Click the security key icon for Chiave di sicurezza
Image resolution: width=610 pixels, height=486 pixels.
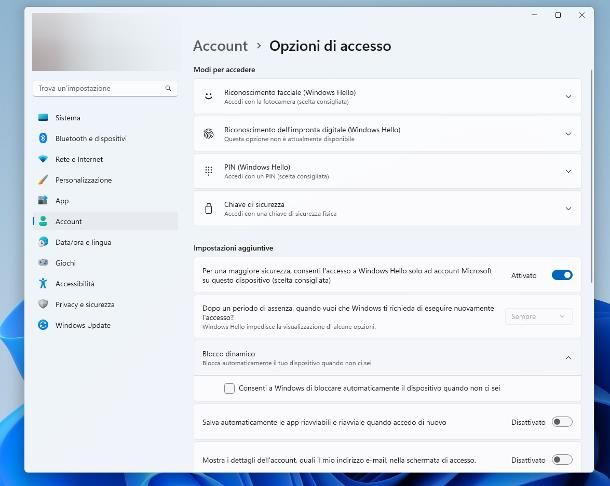click(x=209, y=209)
